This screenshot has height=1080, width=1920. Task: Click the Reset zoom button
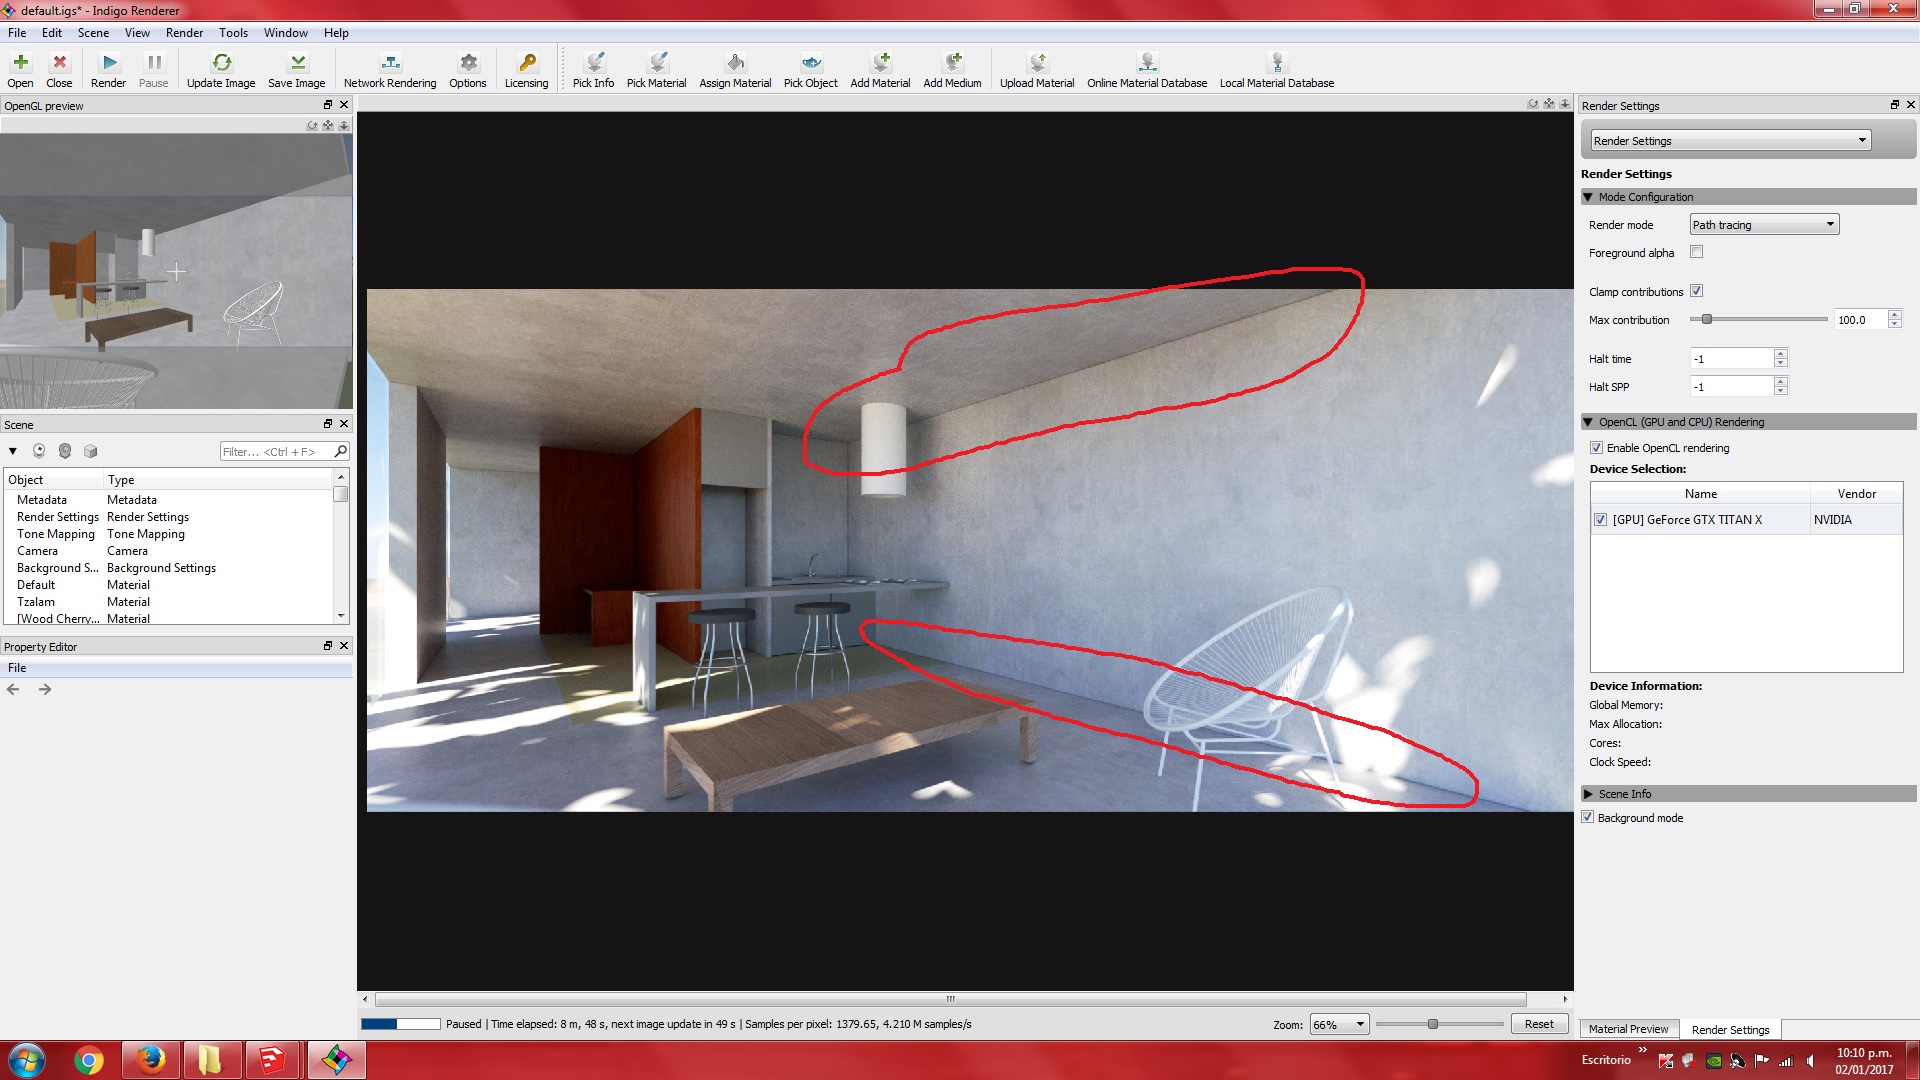point(1539,1024)
